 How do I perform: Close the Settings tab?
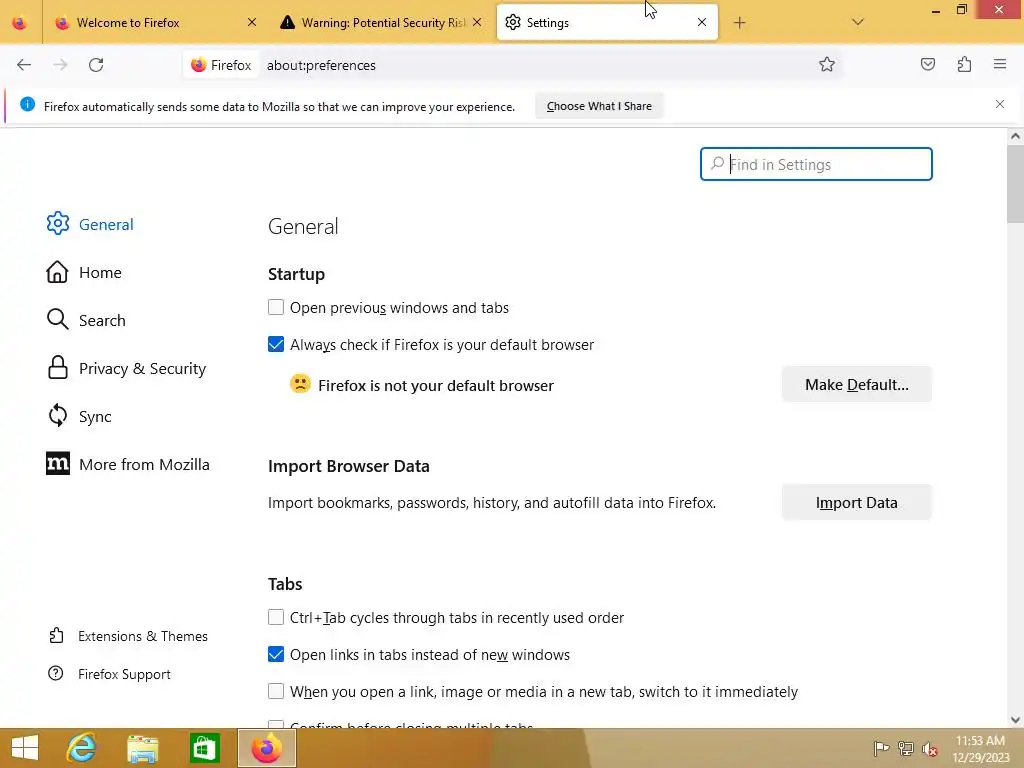(x=701, y=22)
